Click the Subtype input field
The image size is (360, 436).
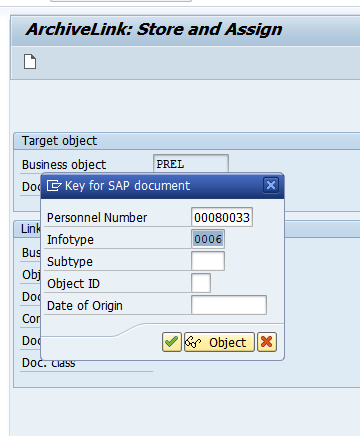(208, 261)
